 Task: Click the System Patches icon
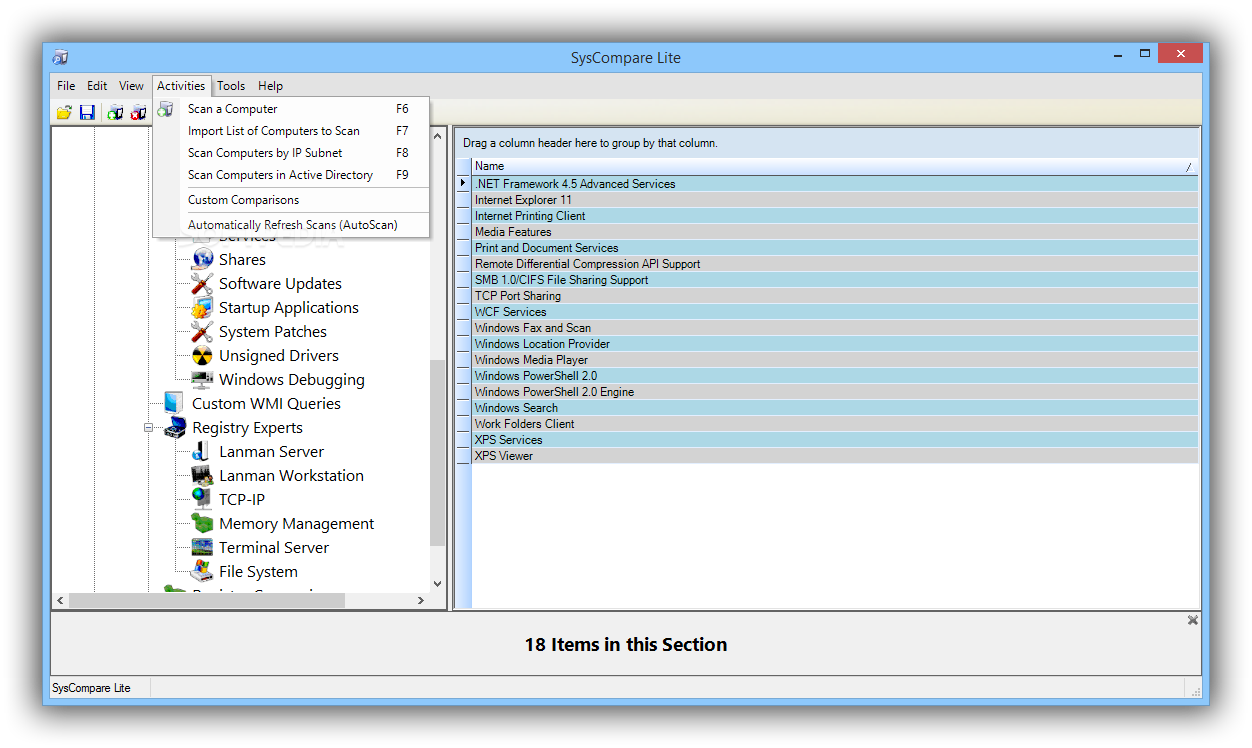203,331
